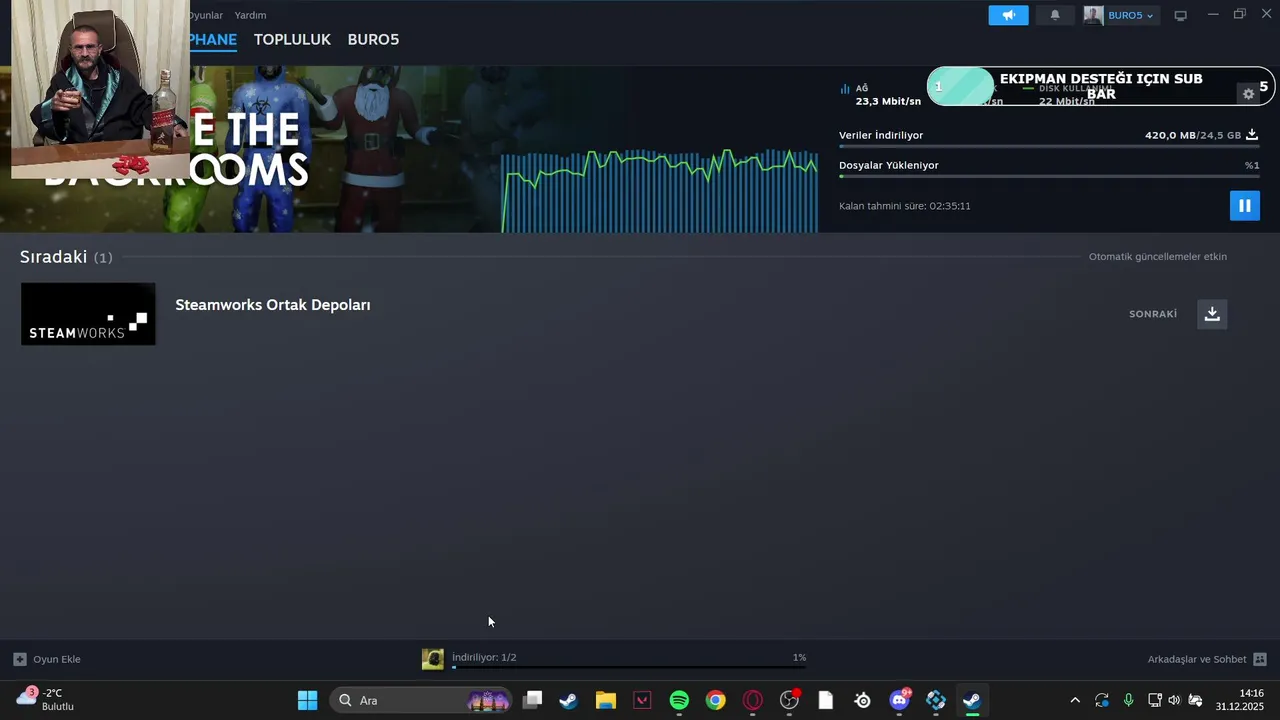Open the Yardım menu
Viewport: 1280px width, 720px height.
pyautogui.click(x=250, y=15)
